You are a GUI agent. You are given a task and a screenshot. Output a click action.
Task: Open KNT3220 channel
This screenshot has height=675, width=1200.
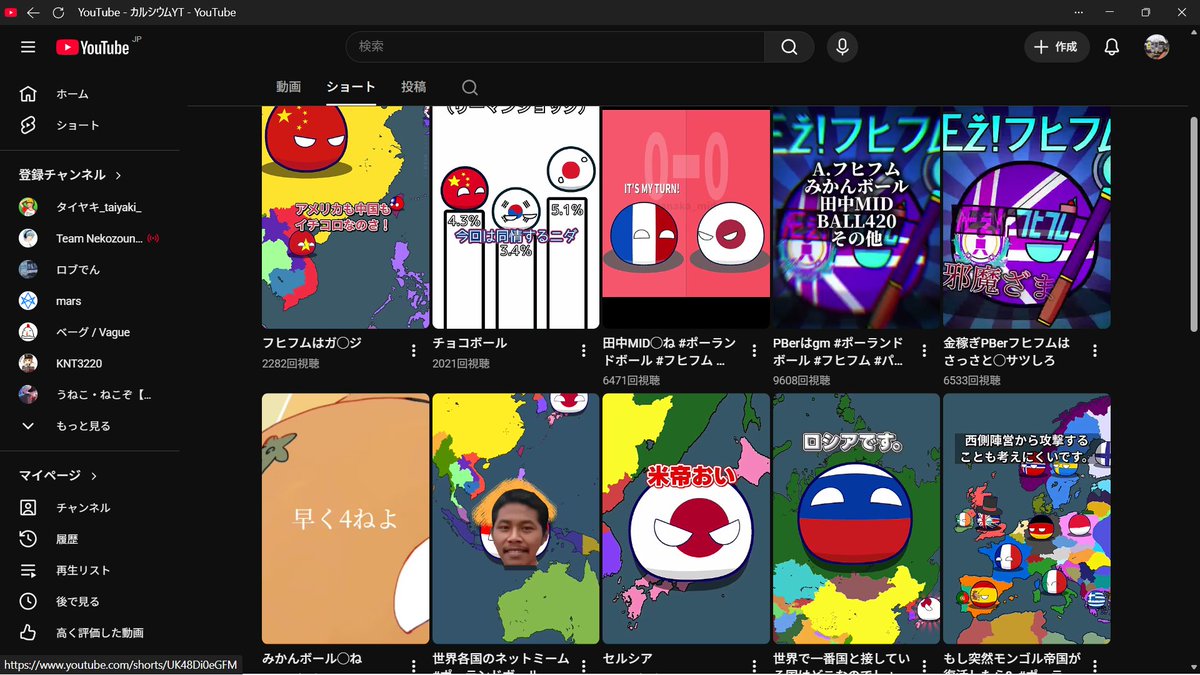[x=90, y=364]
